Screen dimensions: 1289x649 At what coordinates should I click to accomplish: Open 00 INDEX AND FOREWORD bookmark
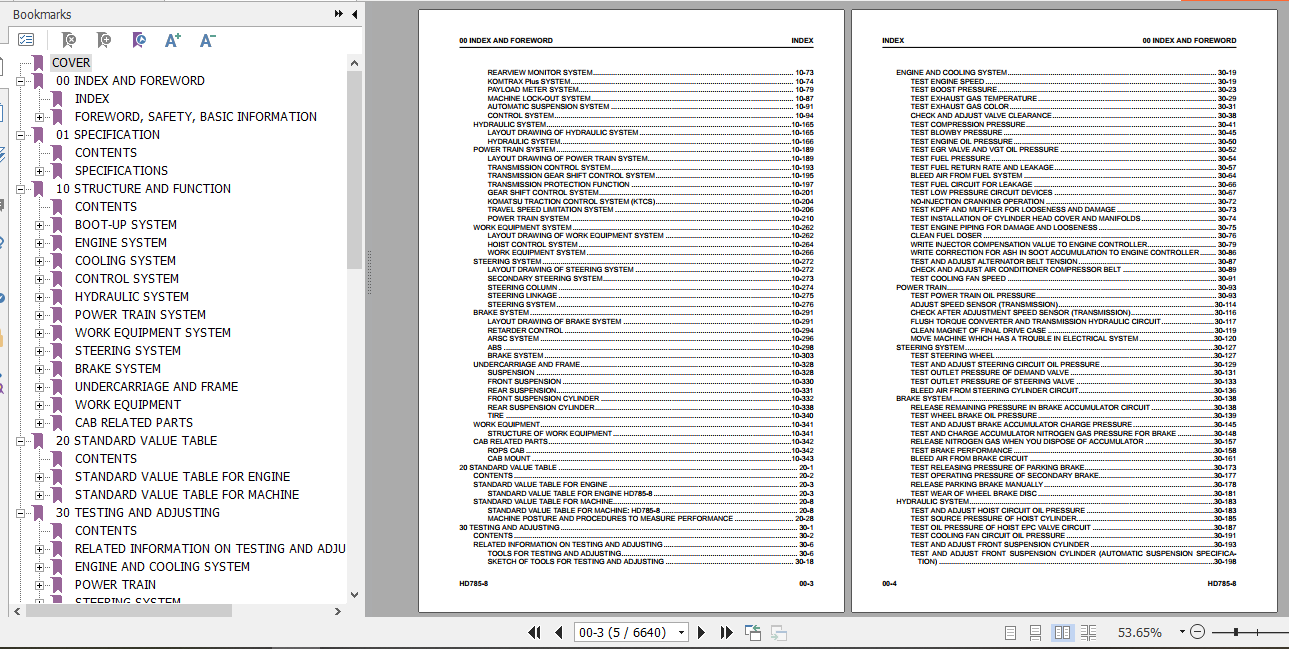pos(130,81)
